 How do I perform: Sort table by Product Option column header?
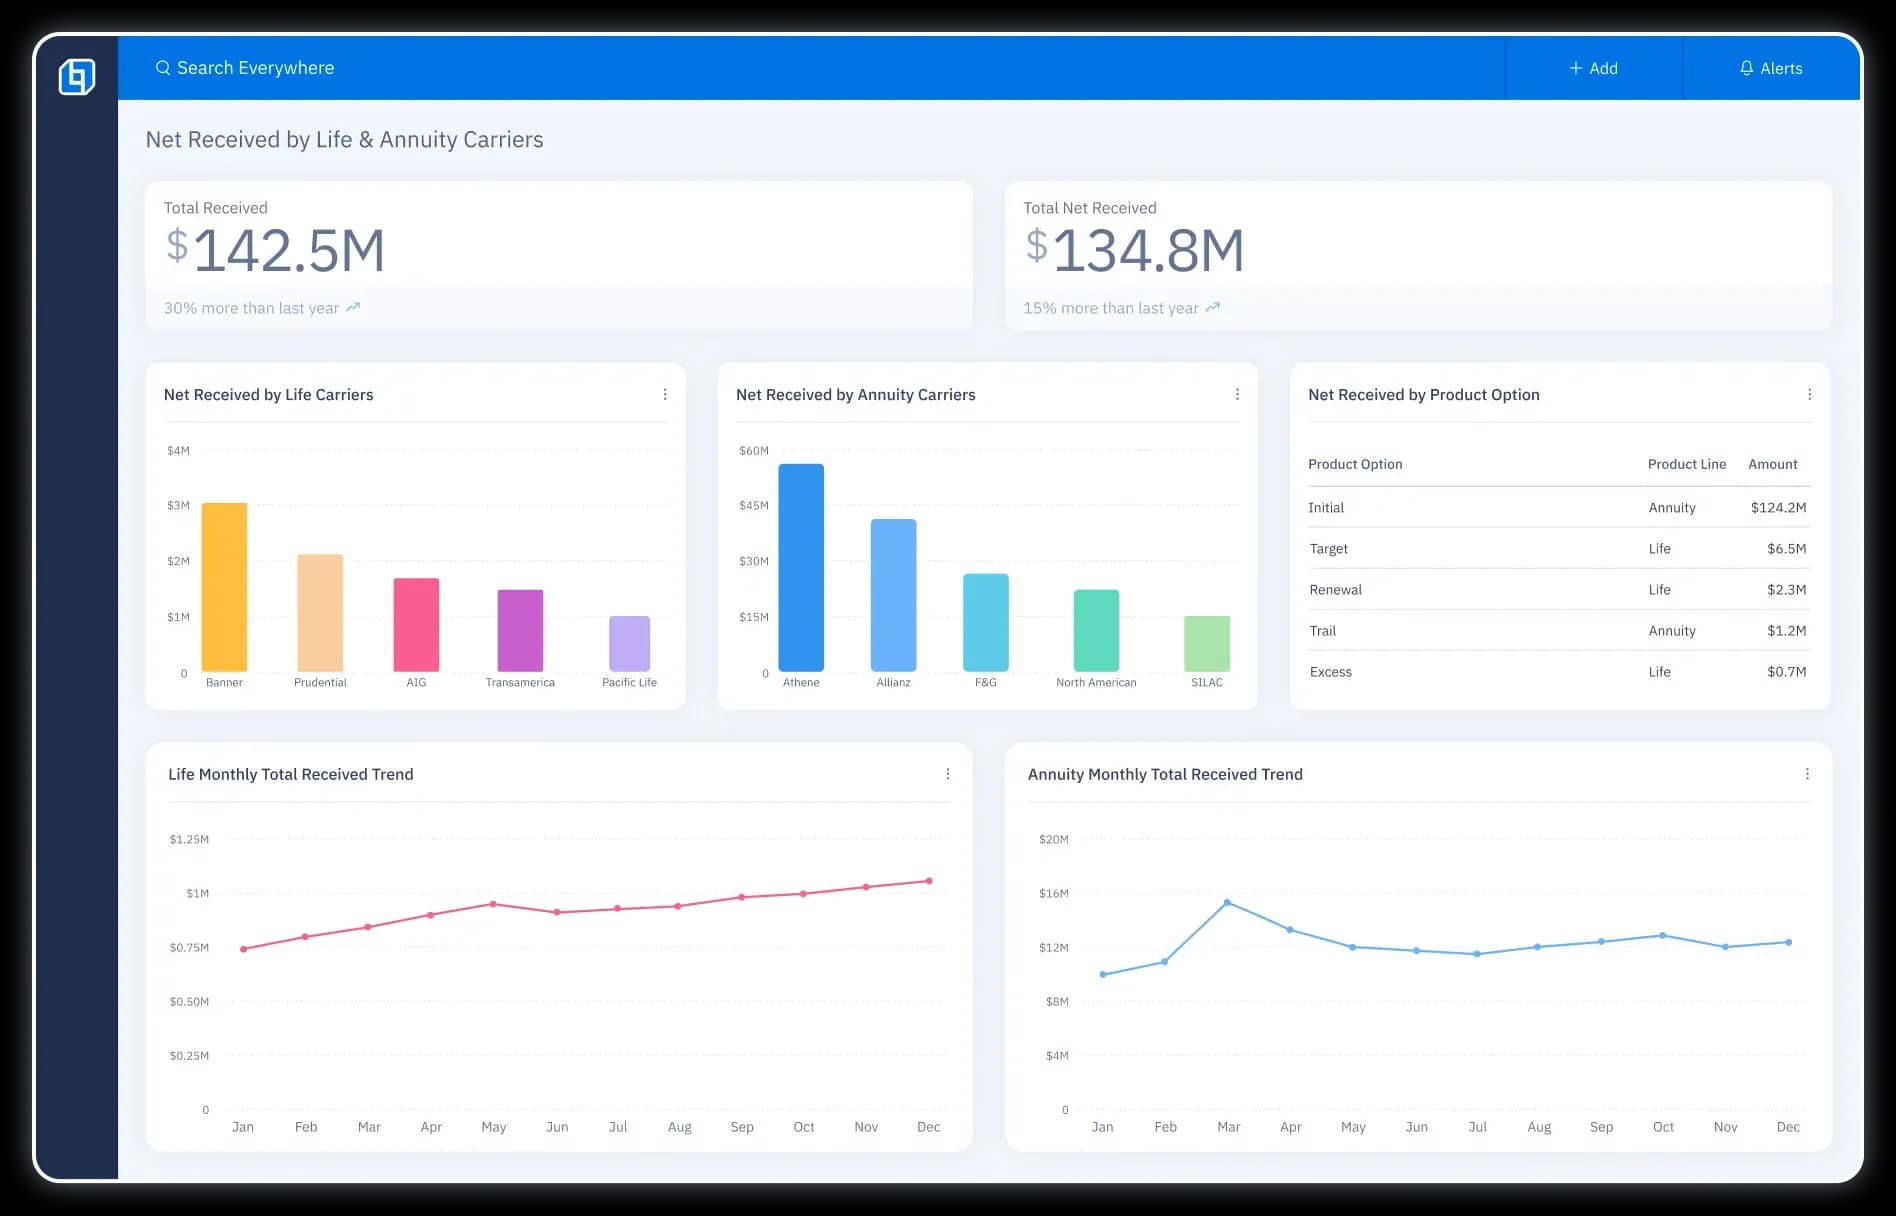point(1355,464)
